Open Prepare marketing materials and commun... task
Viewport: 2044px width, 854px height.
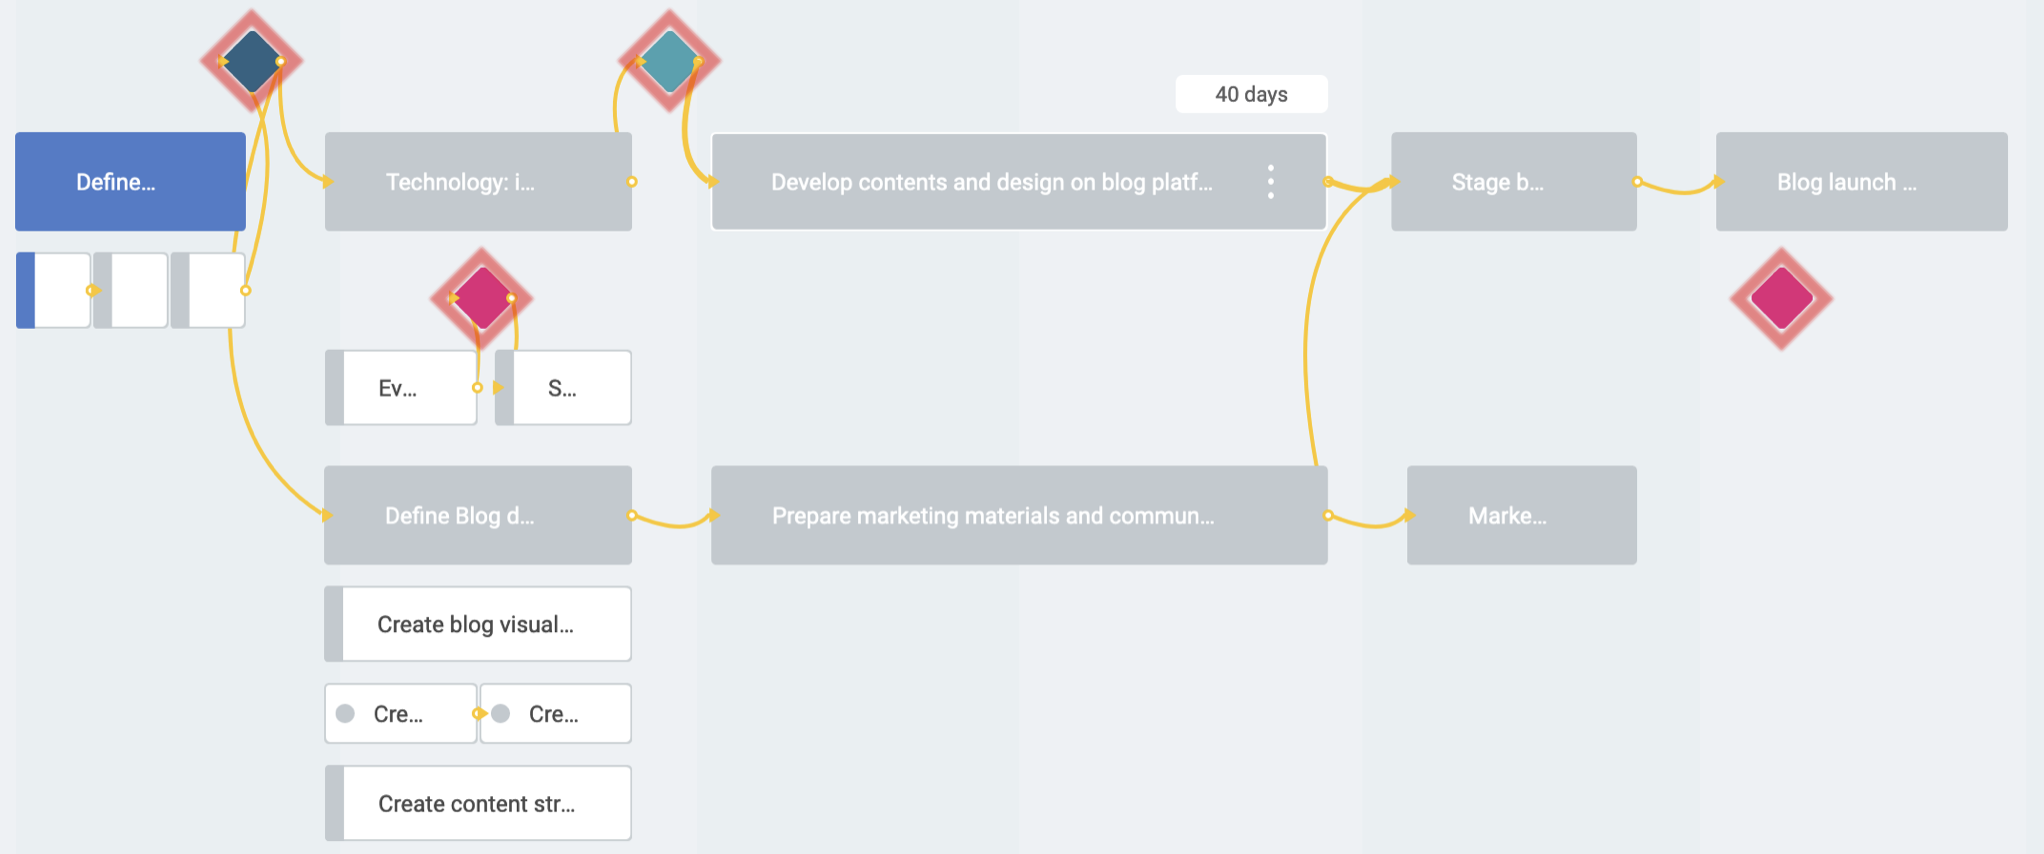1019,515
